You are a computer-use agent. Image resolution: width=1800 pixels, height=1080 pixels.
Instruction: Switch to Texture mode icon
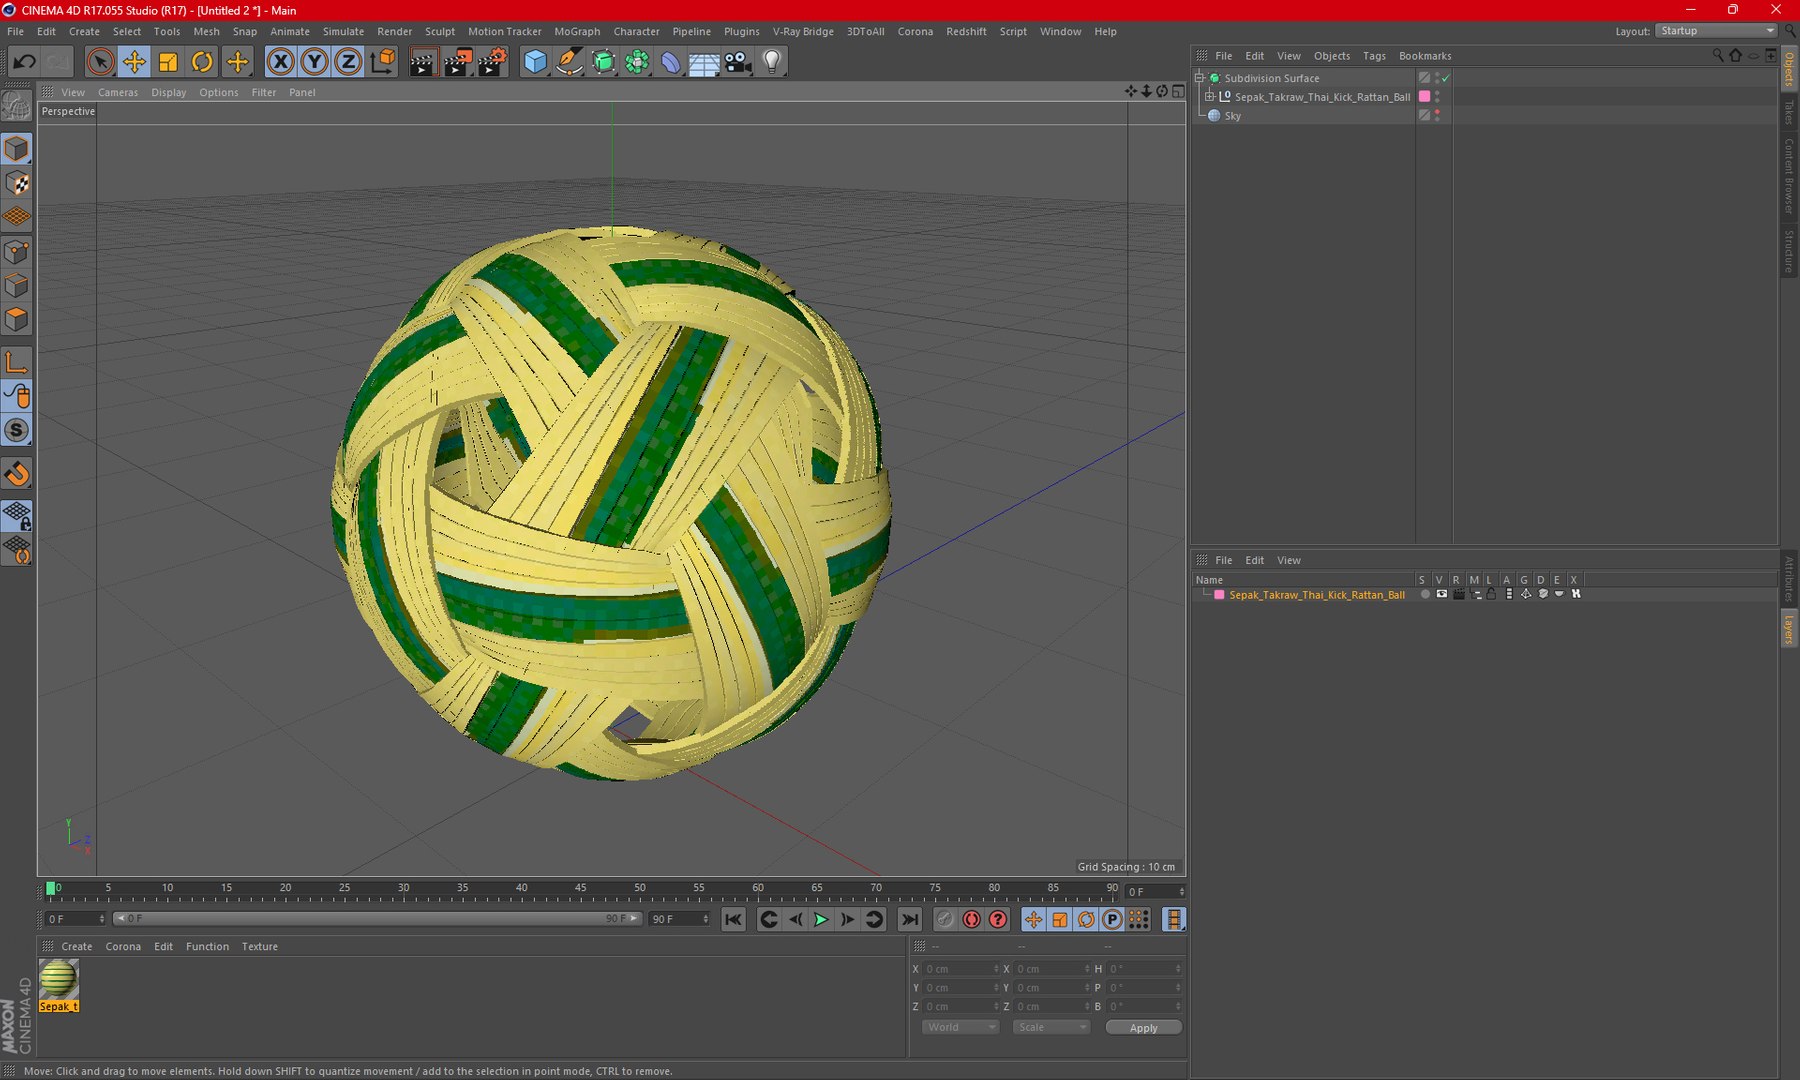(16, 183)
